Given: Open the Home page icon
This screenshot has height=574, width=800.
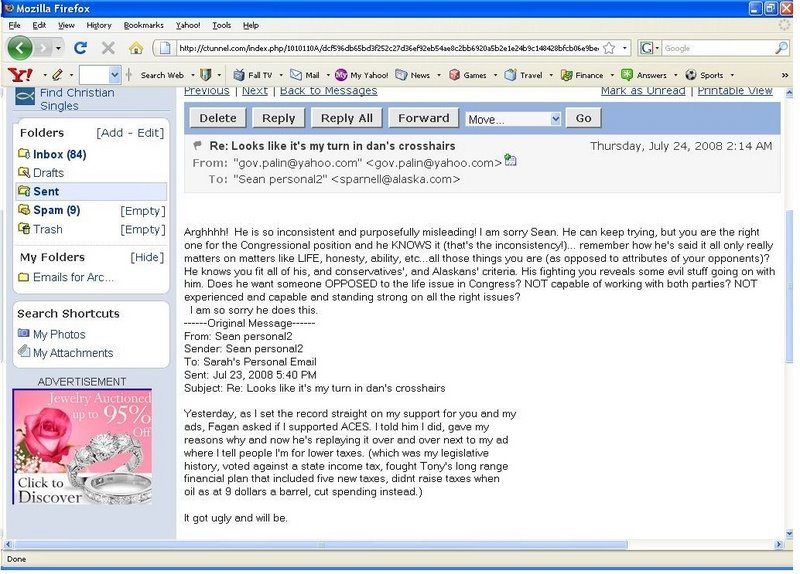Looking at the screenshot, I should 136,48.
